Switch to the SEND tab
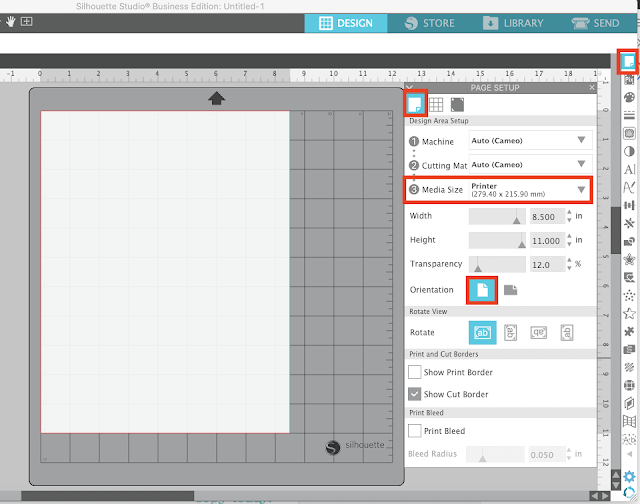The height and width of the screenshot is (504, 640). click(x=596, y=23)
